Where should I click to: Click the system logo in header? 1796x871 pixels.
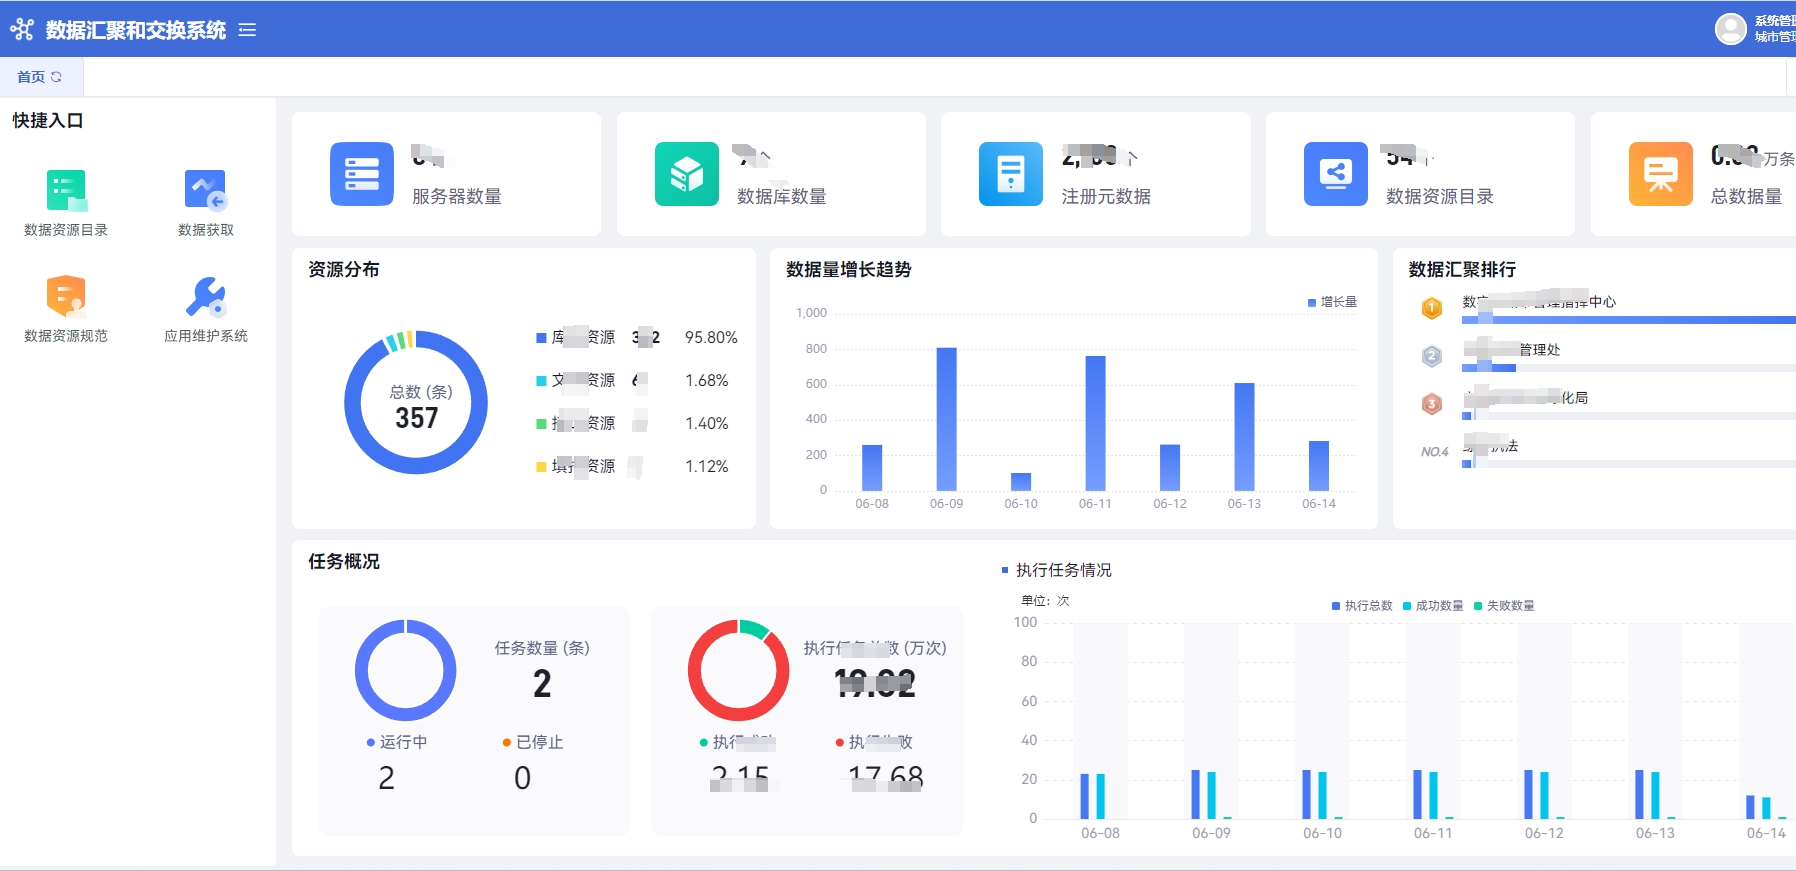22,30
